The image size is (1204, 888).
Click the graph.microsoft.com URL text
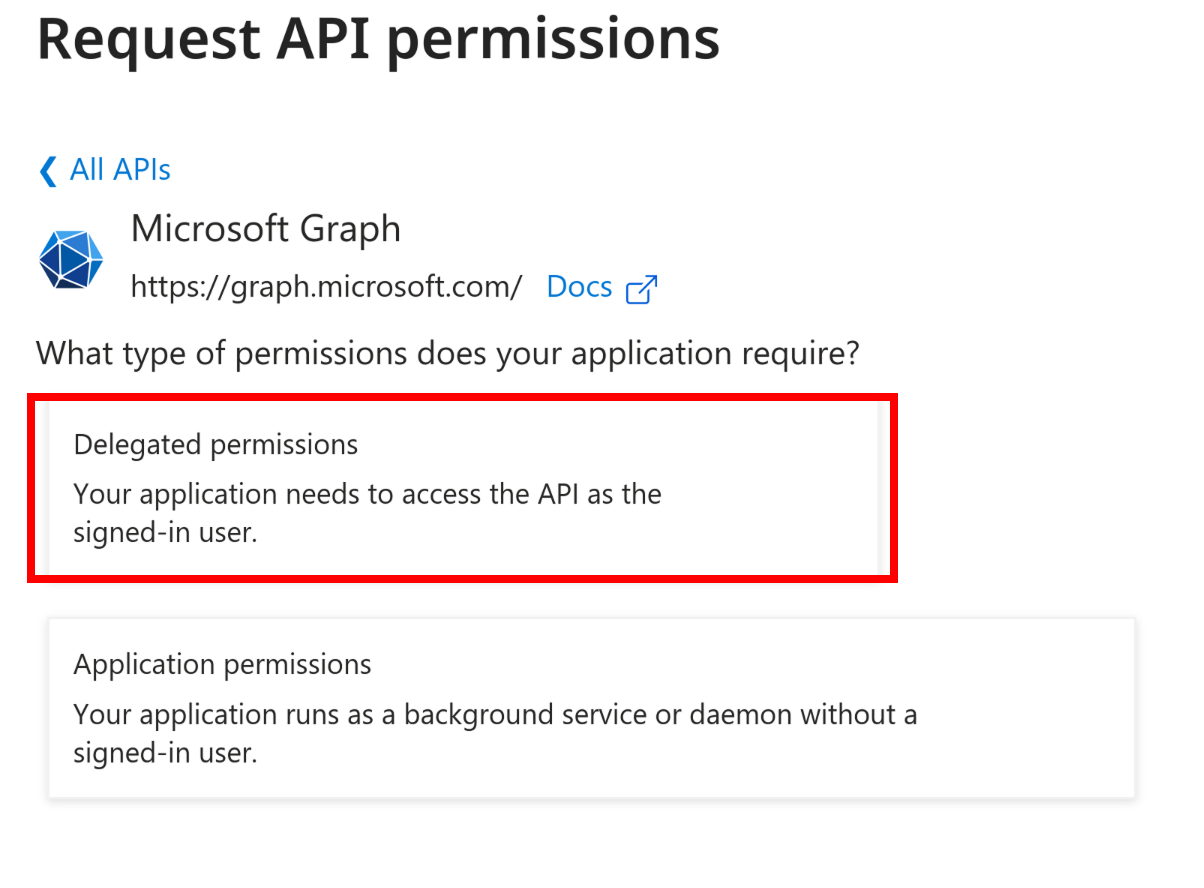[x=326, y=288]
